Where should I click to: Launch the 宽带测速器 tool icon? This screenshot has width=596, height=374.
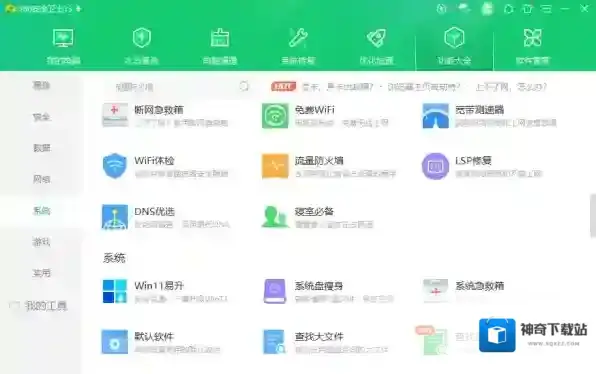click(x=436, y=116)
